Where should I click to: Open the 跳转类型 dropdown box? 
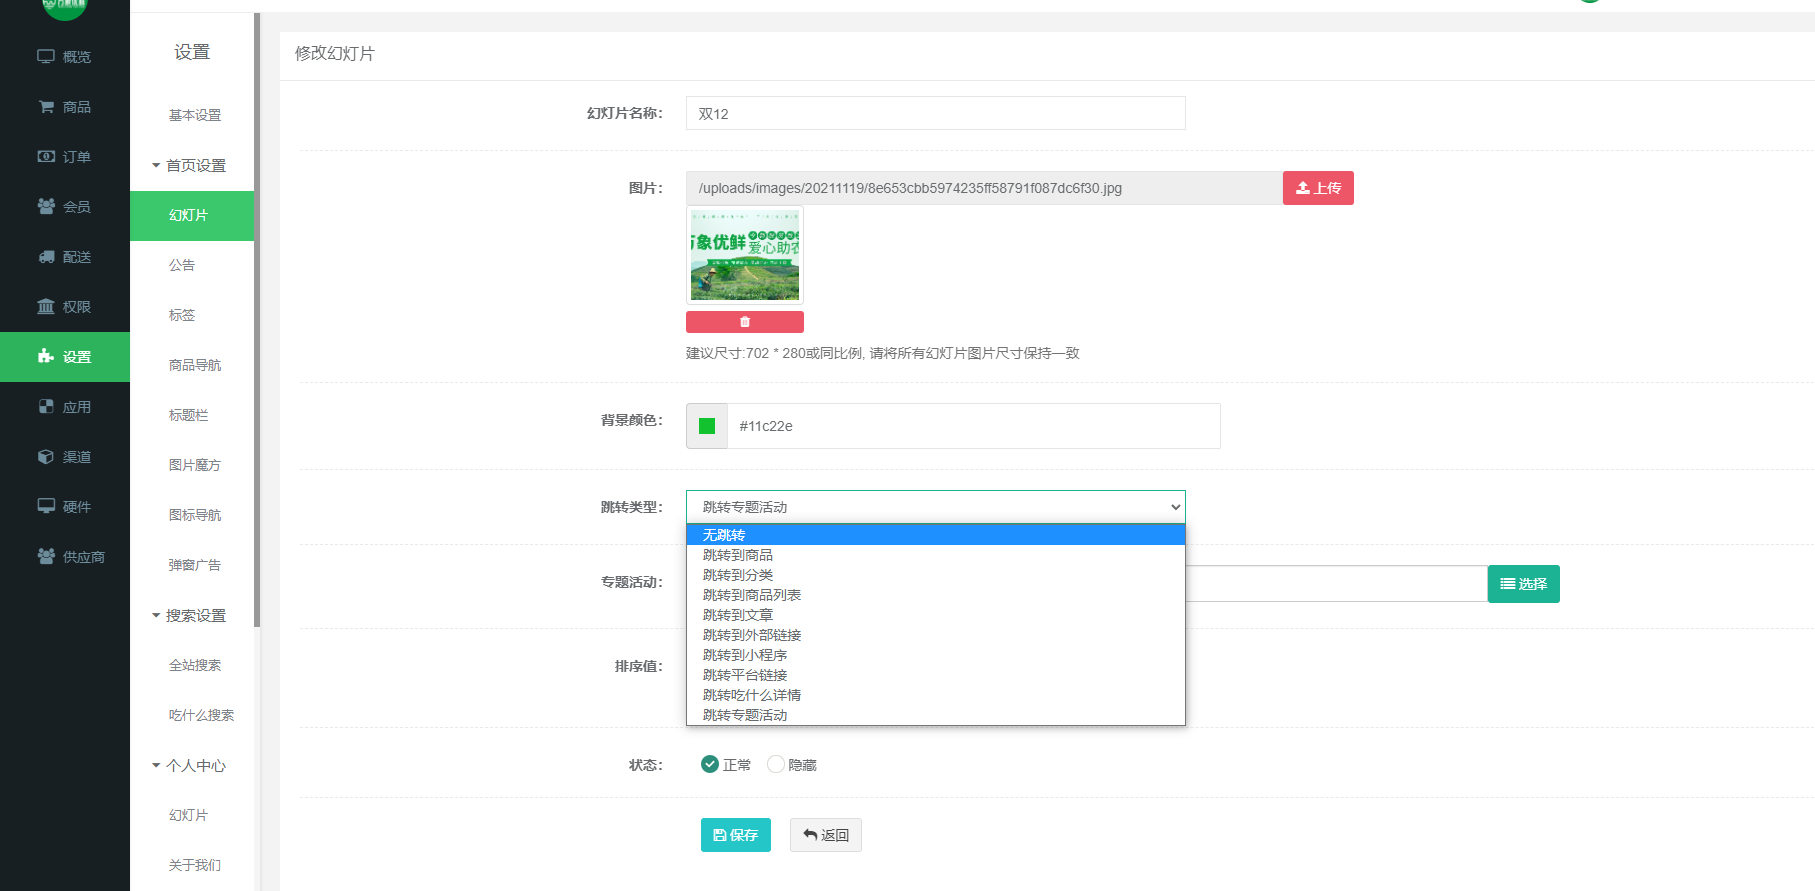click(x=936, y=507)
